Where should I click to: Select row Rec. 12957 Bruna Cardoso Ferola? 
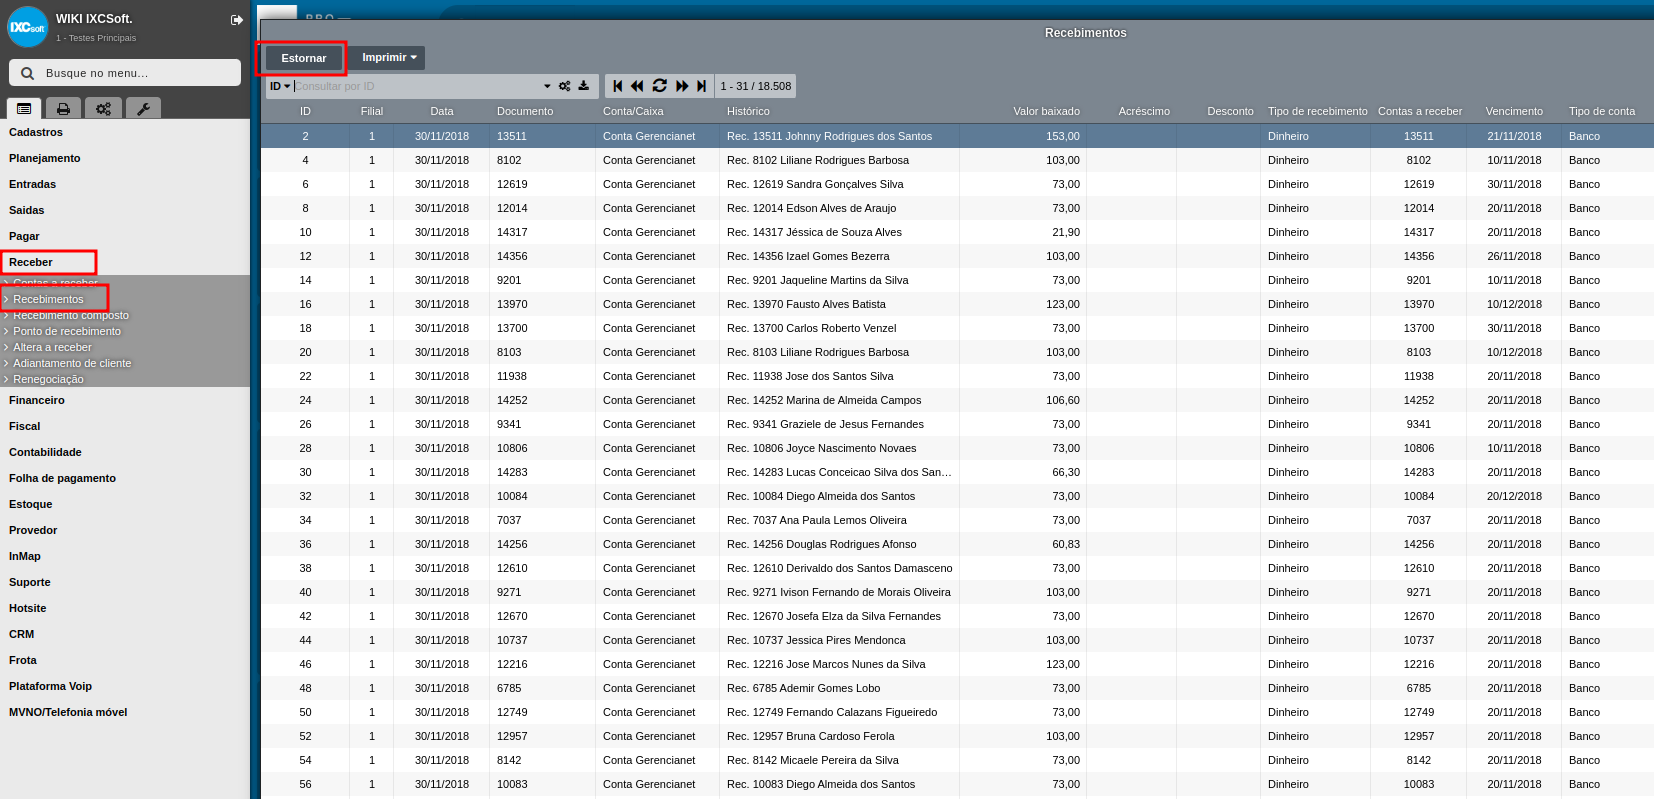(x=957, y=736)
